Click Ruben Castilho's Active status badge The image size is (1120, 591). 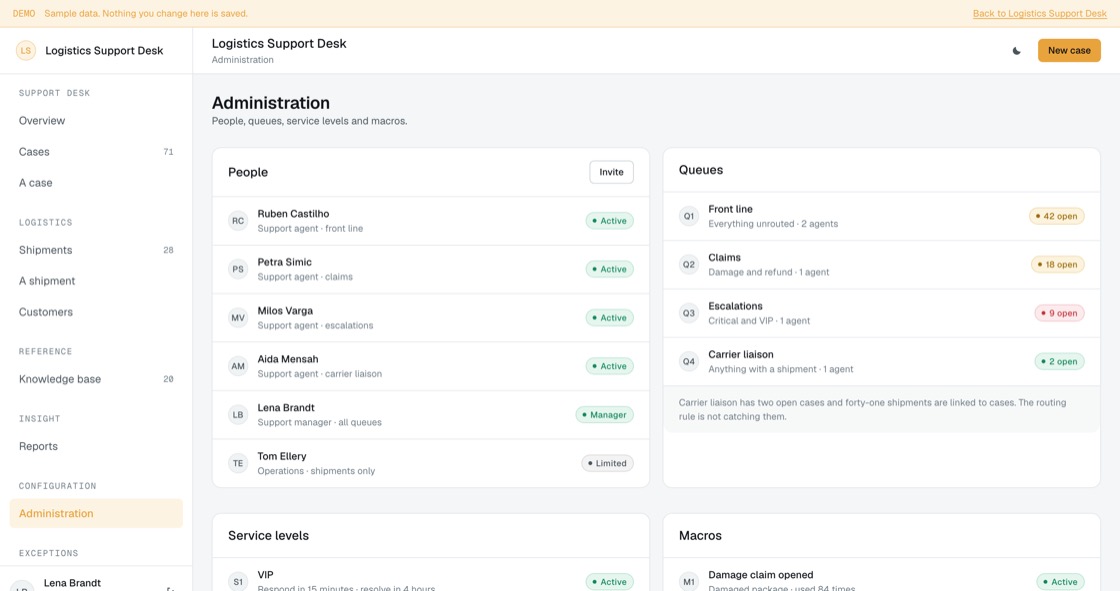609,221
